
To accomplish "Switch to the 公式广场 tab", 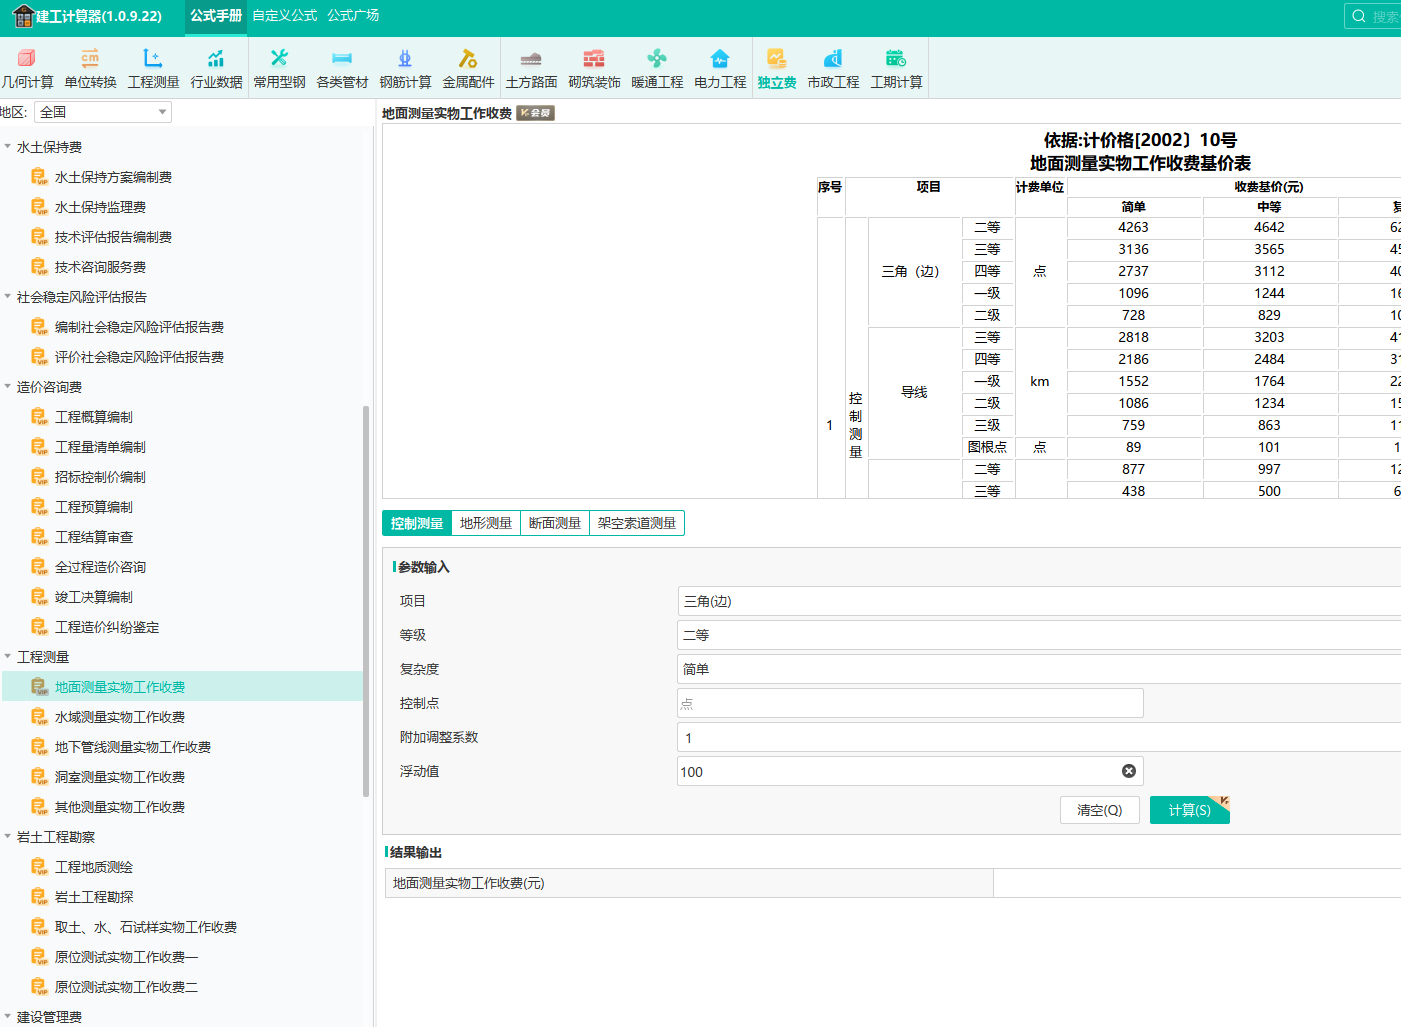I will point(353,16).
